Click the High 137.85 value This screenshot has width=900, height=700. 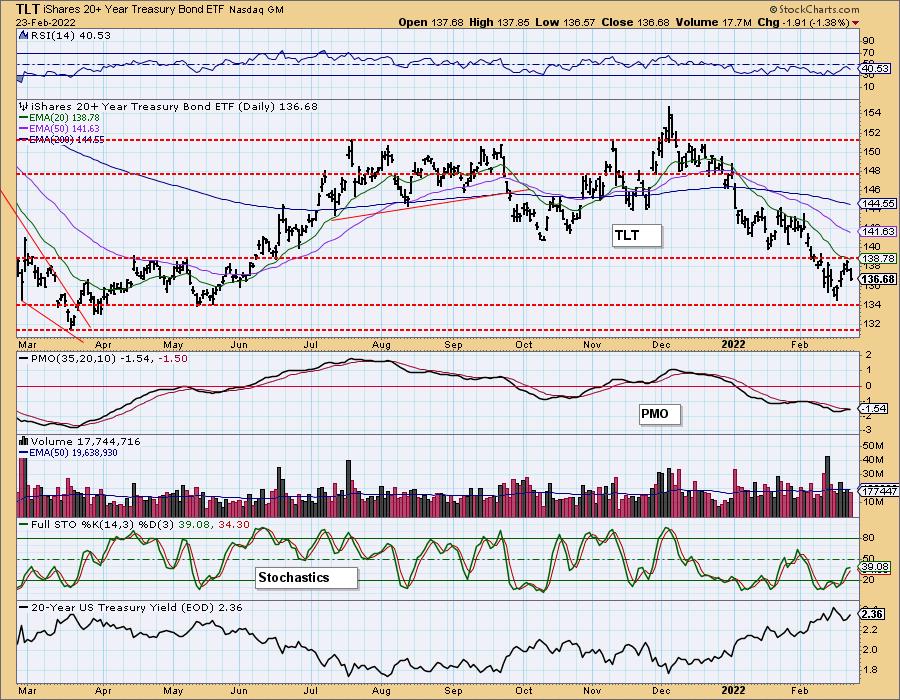point(498,22)
